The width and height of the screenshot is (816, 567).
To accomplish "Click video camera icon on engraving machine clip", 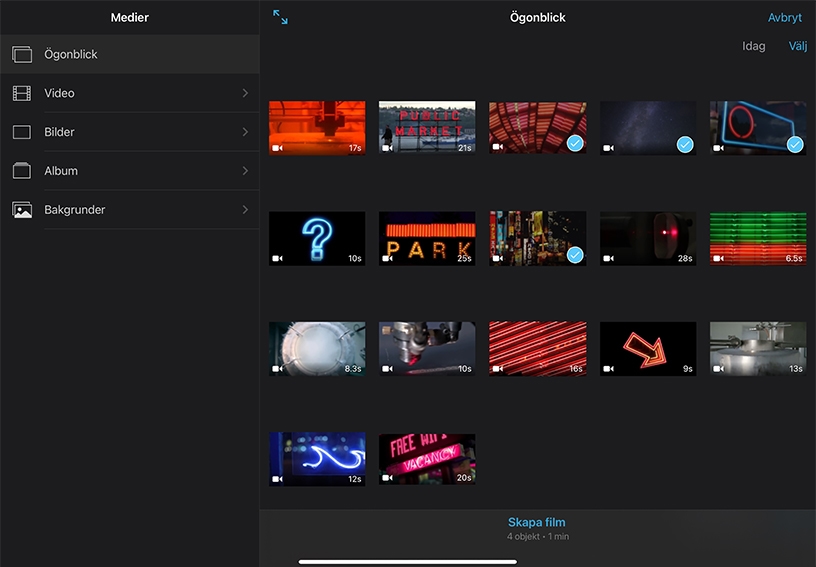I will 388,368.
